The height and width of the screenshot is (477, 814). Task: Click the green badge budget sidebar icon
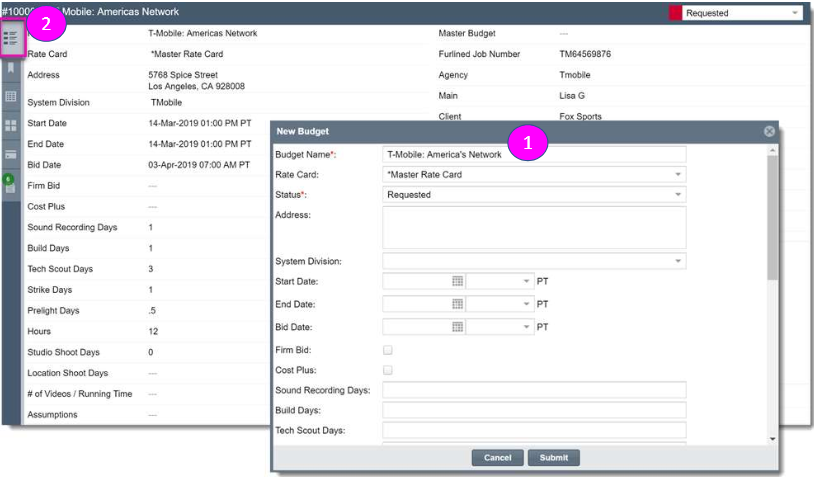(x=10, y=184)
